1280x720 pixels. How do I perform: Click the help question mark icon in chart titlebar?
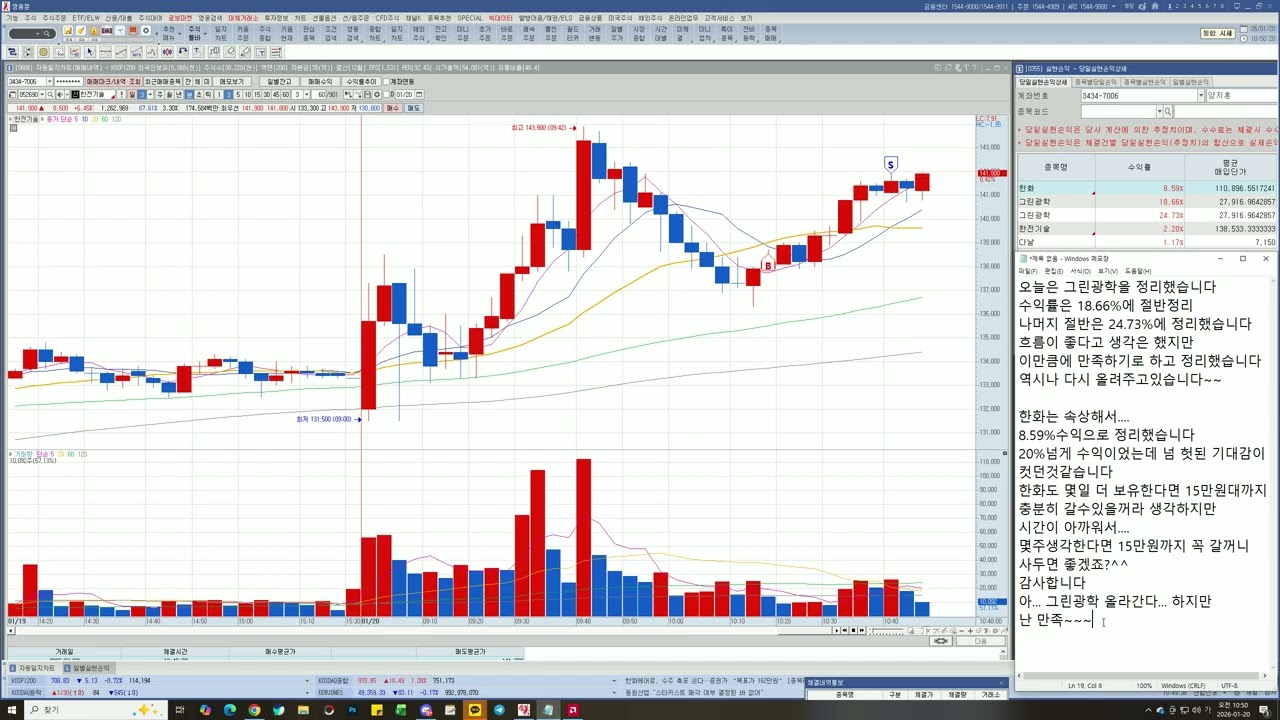pos(974,67)
